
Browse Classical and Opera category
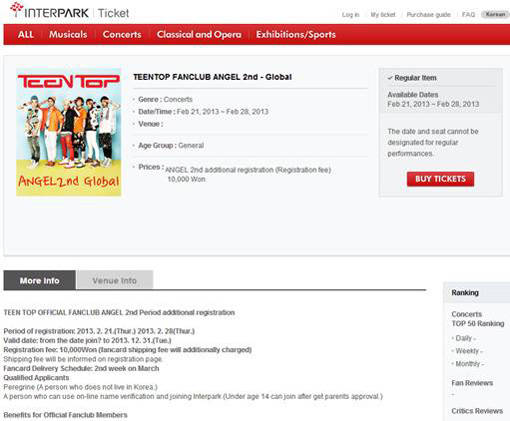(199, 34)
